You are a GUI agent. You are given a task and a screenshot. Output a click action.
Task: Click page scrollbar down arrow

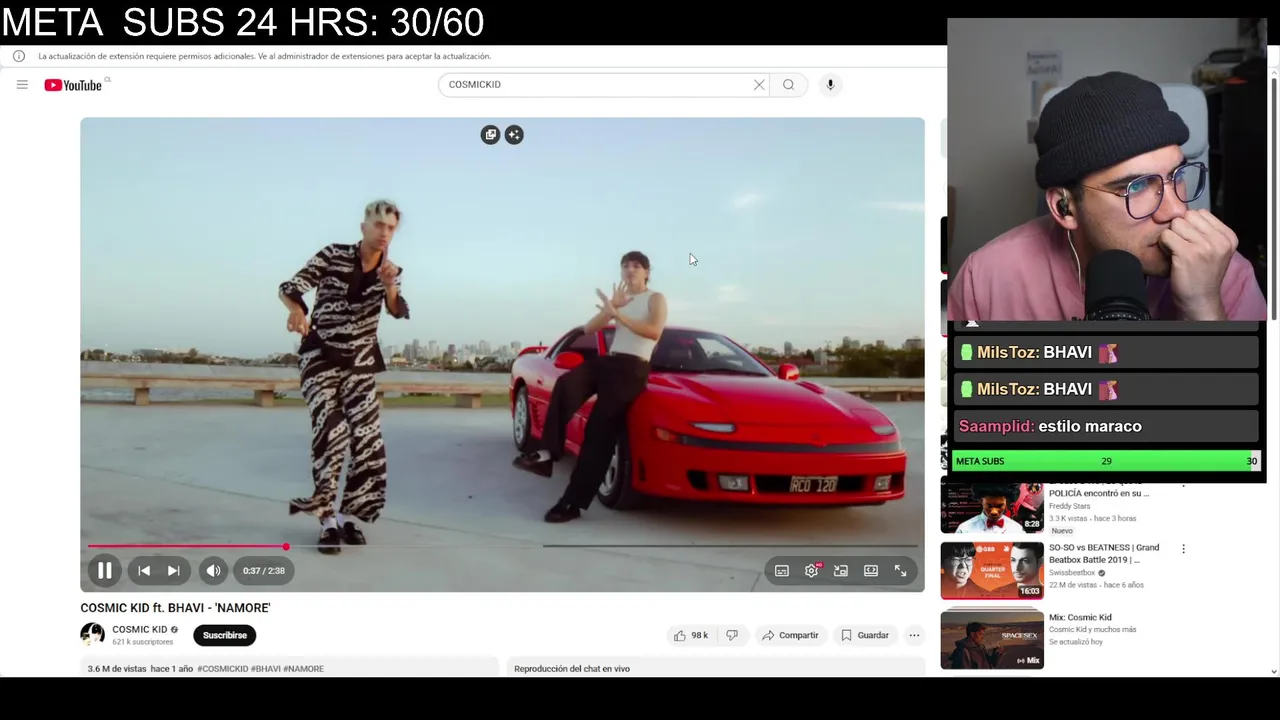coord(1273,671)
